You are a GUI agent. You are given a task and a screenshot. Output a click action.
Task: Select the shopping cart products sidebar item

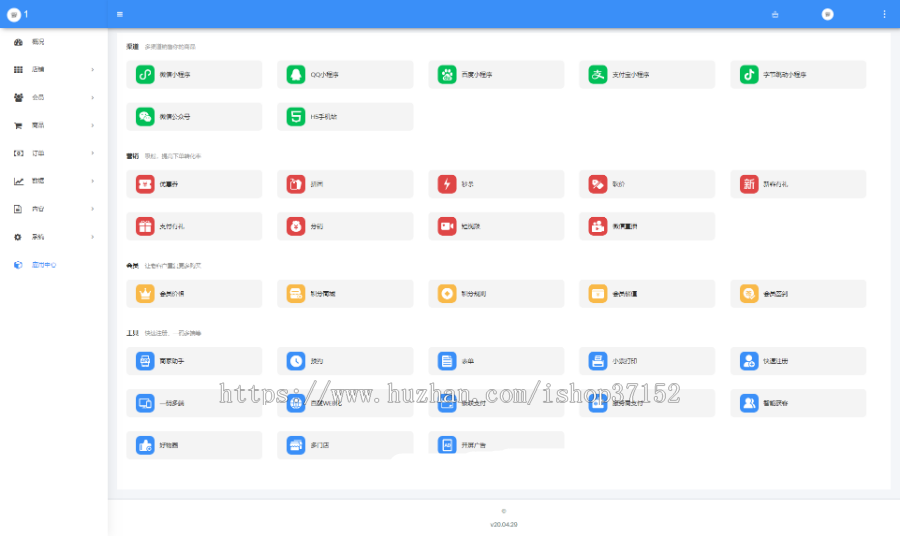[53, 125]
